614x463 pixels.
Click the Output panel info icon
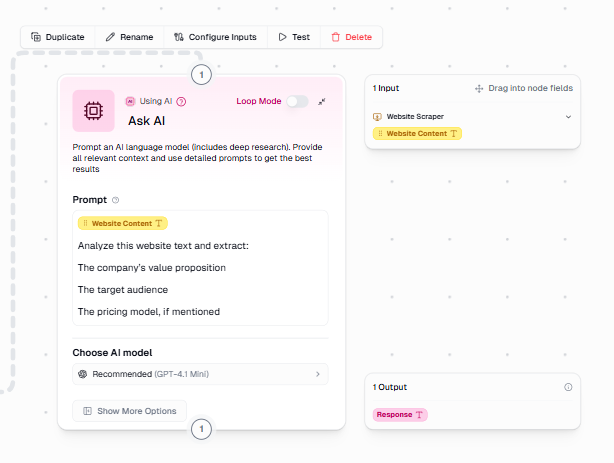coord(568,387)
